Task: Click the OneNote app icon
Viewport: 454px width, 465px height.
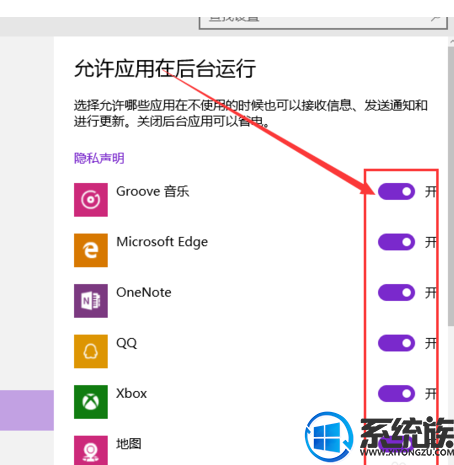Action: 91,301
